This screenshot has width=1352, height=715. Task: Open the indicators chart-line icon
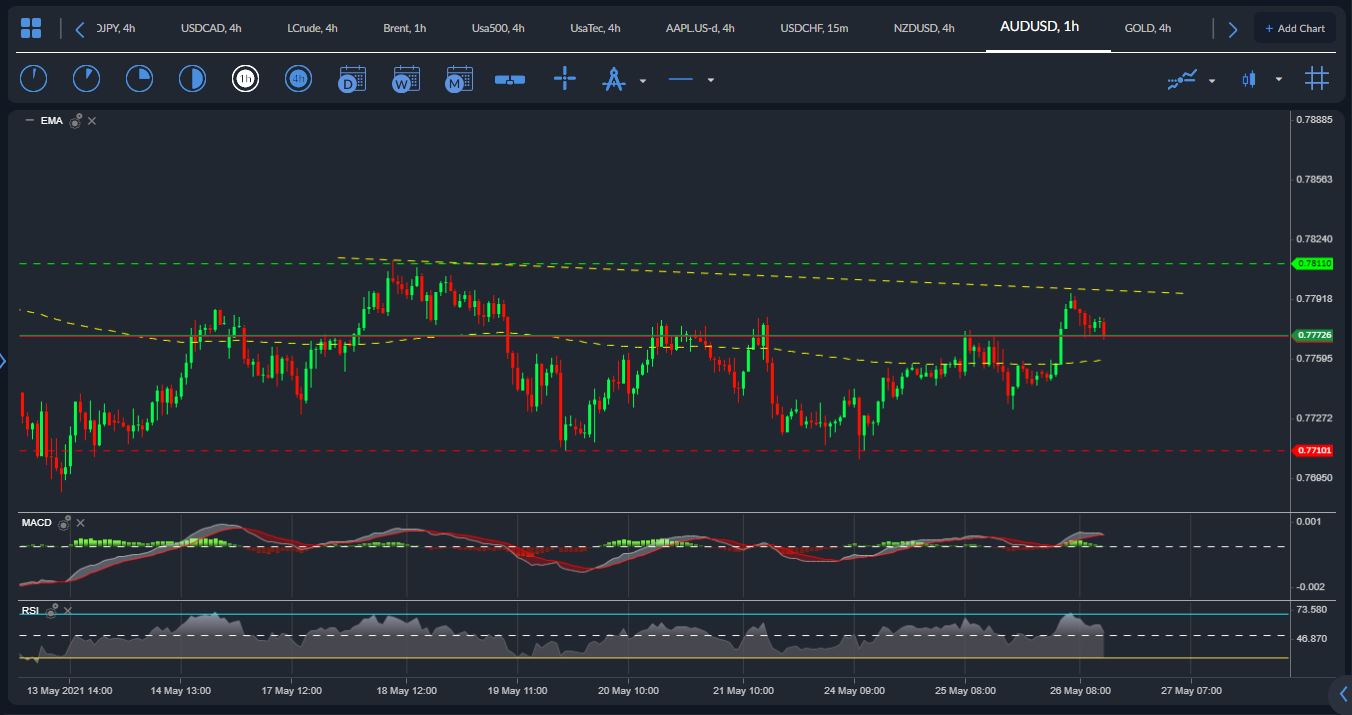pos(1182,79)
